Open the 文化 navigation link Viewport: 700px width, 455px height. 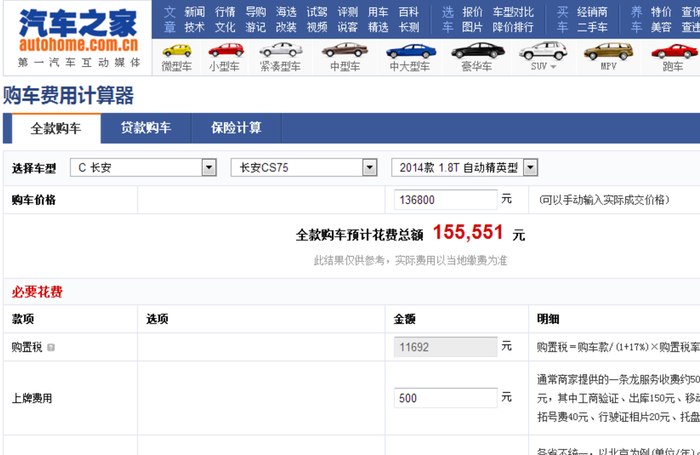click(x=225, y=27)
